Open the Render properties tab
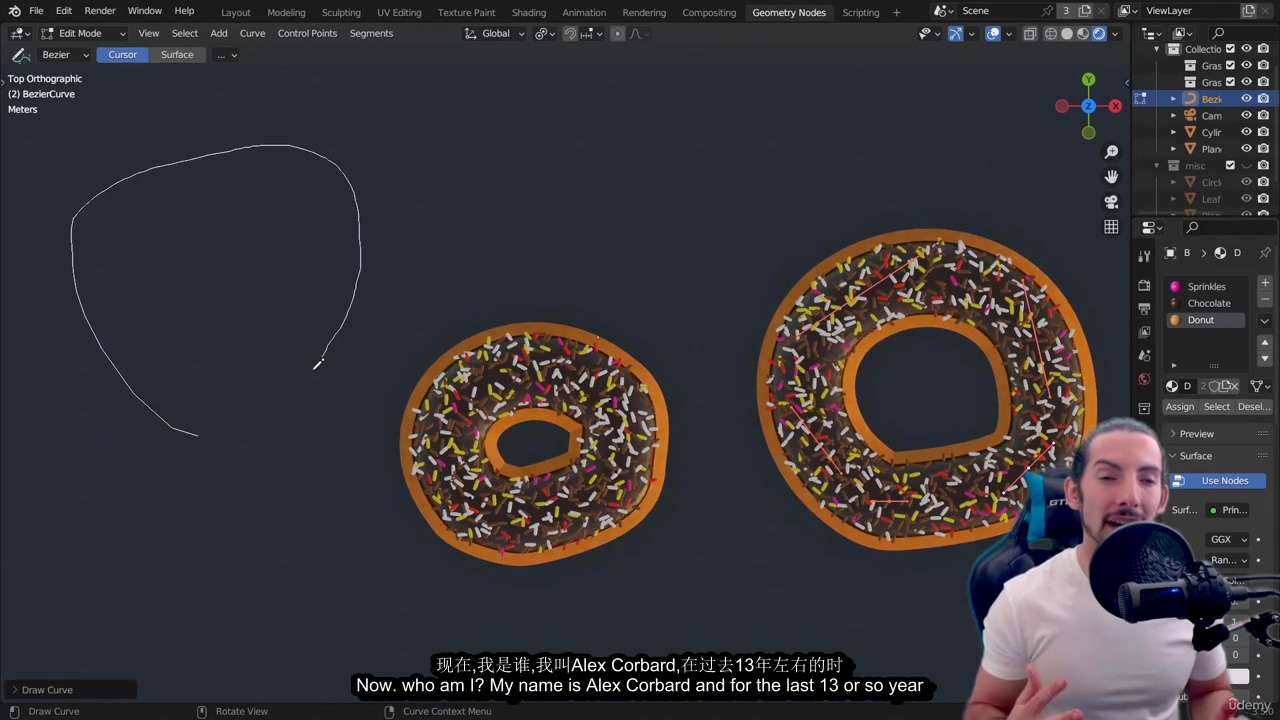 pos(1144,285)
